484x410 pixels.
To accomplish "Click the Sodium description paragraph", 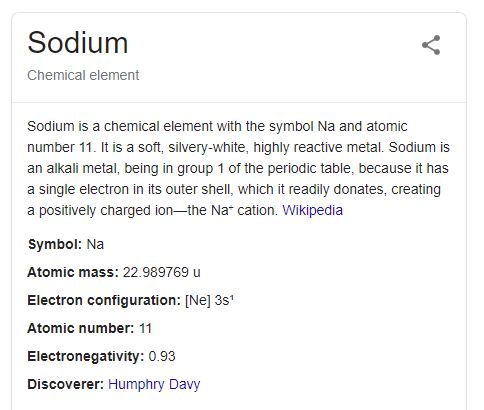I will (x=238, y=168).
